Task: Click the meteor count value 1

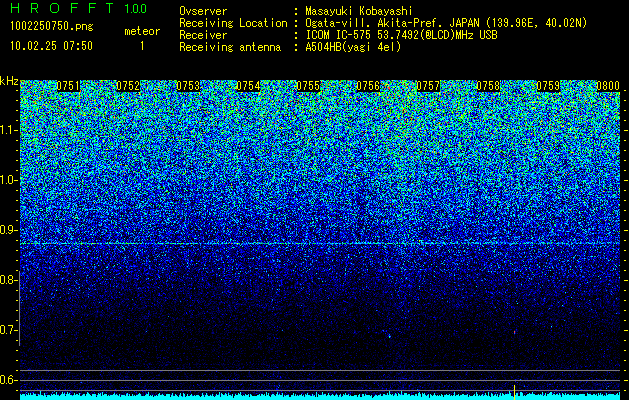Action: coord(142,46)
